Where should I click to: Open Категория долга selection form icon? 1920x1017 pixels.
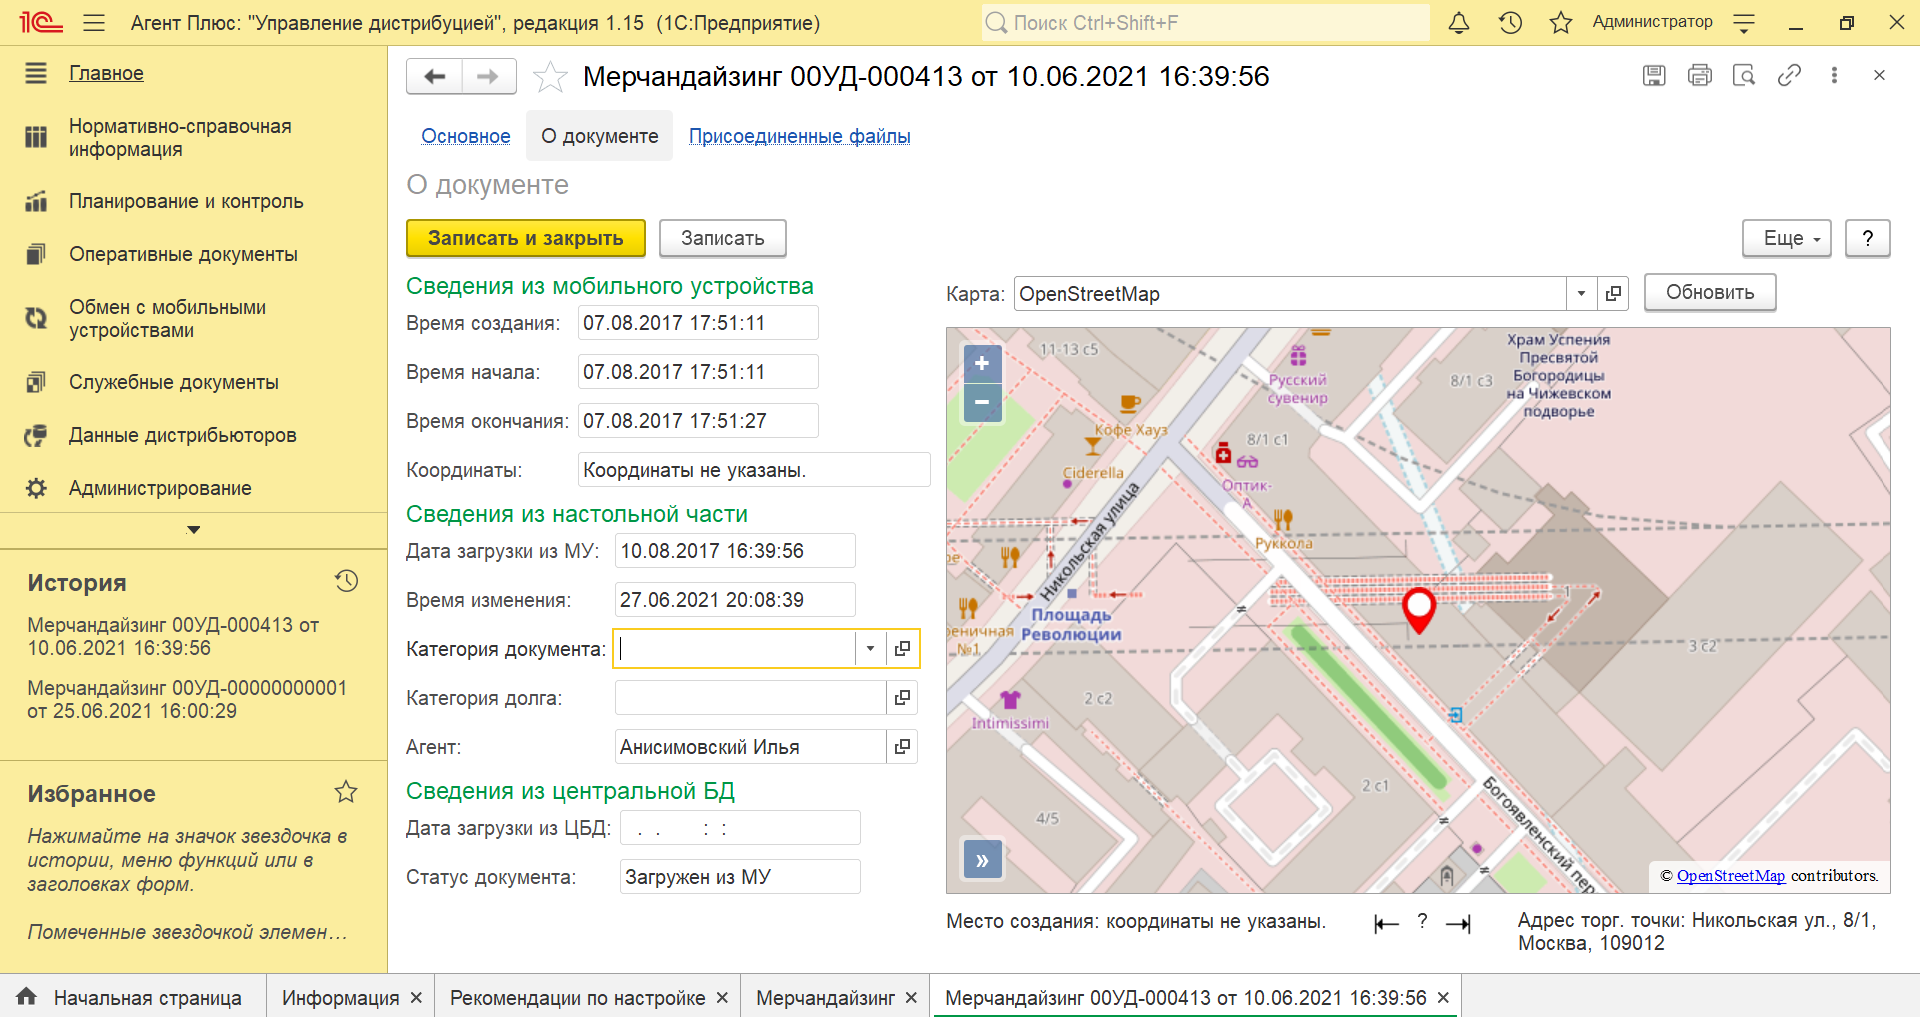tap(902, 697)
